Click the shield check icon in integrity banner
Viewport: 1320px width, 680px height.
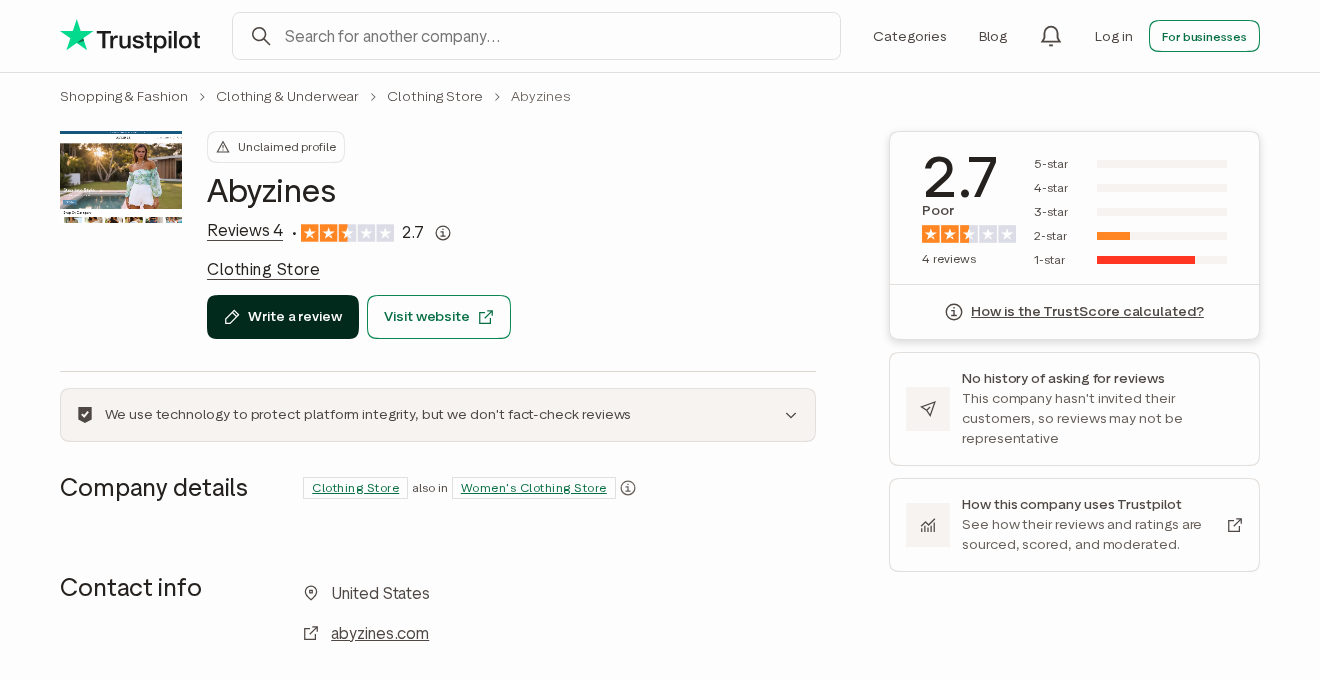[x=85, y=415]
